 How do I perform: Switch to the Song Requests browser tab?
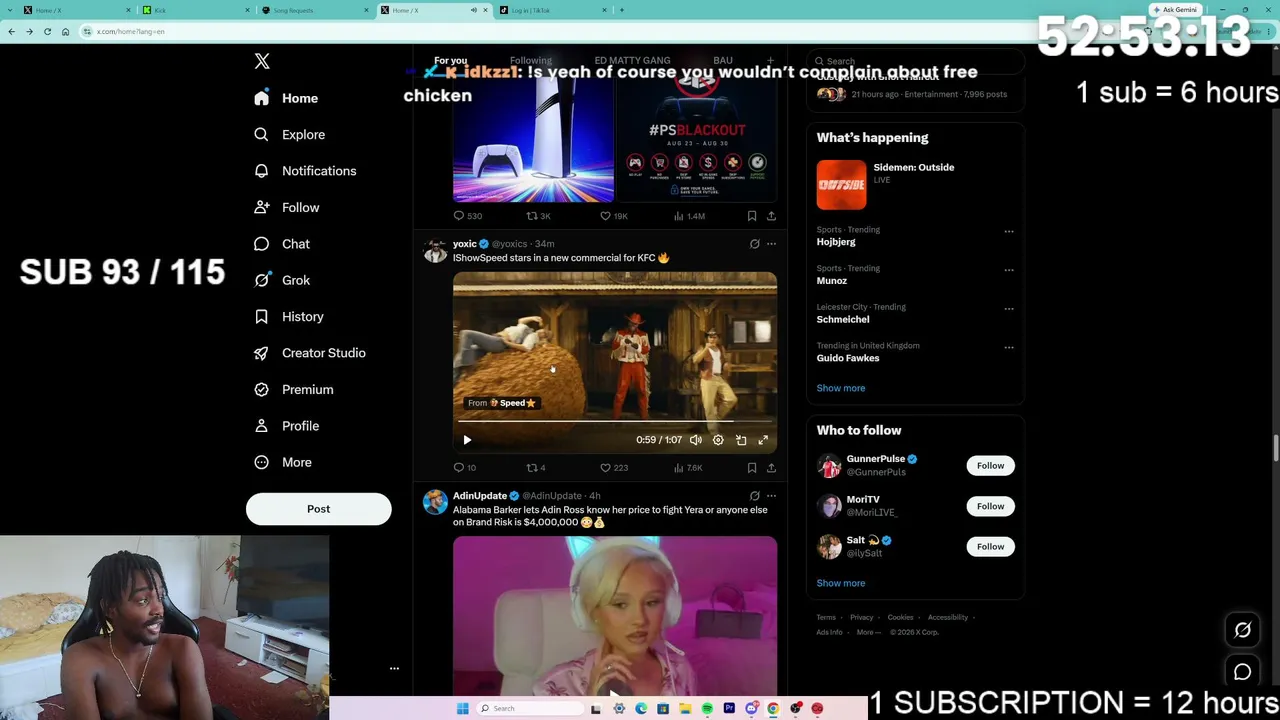click(x=314, y=10)
